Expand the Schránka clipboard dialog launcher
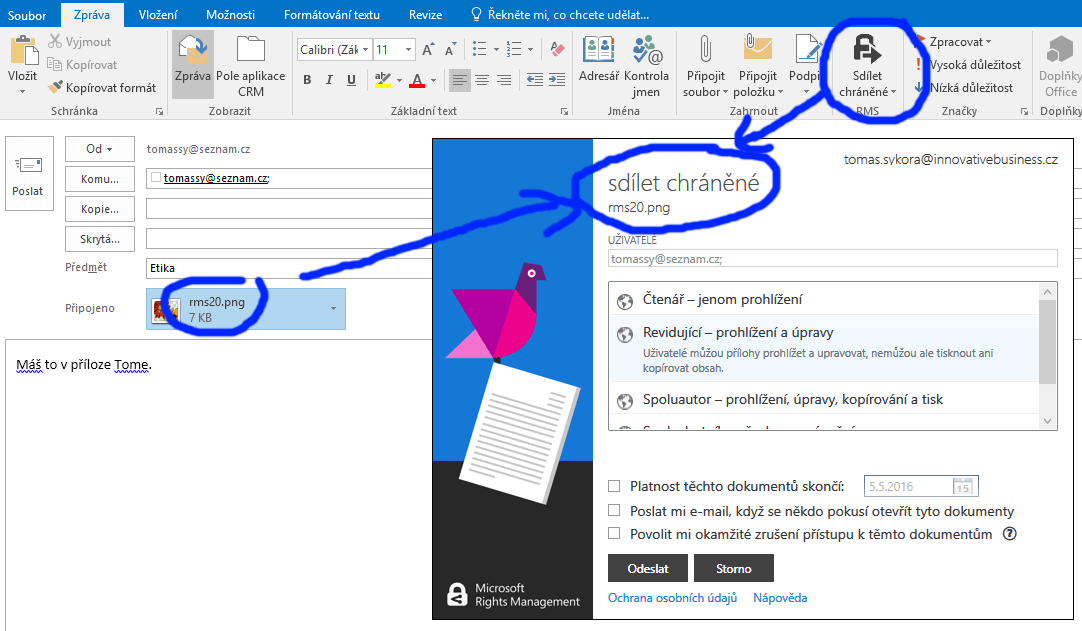Screen dimensions: 1082x631 click(159, 111)
